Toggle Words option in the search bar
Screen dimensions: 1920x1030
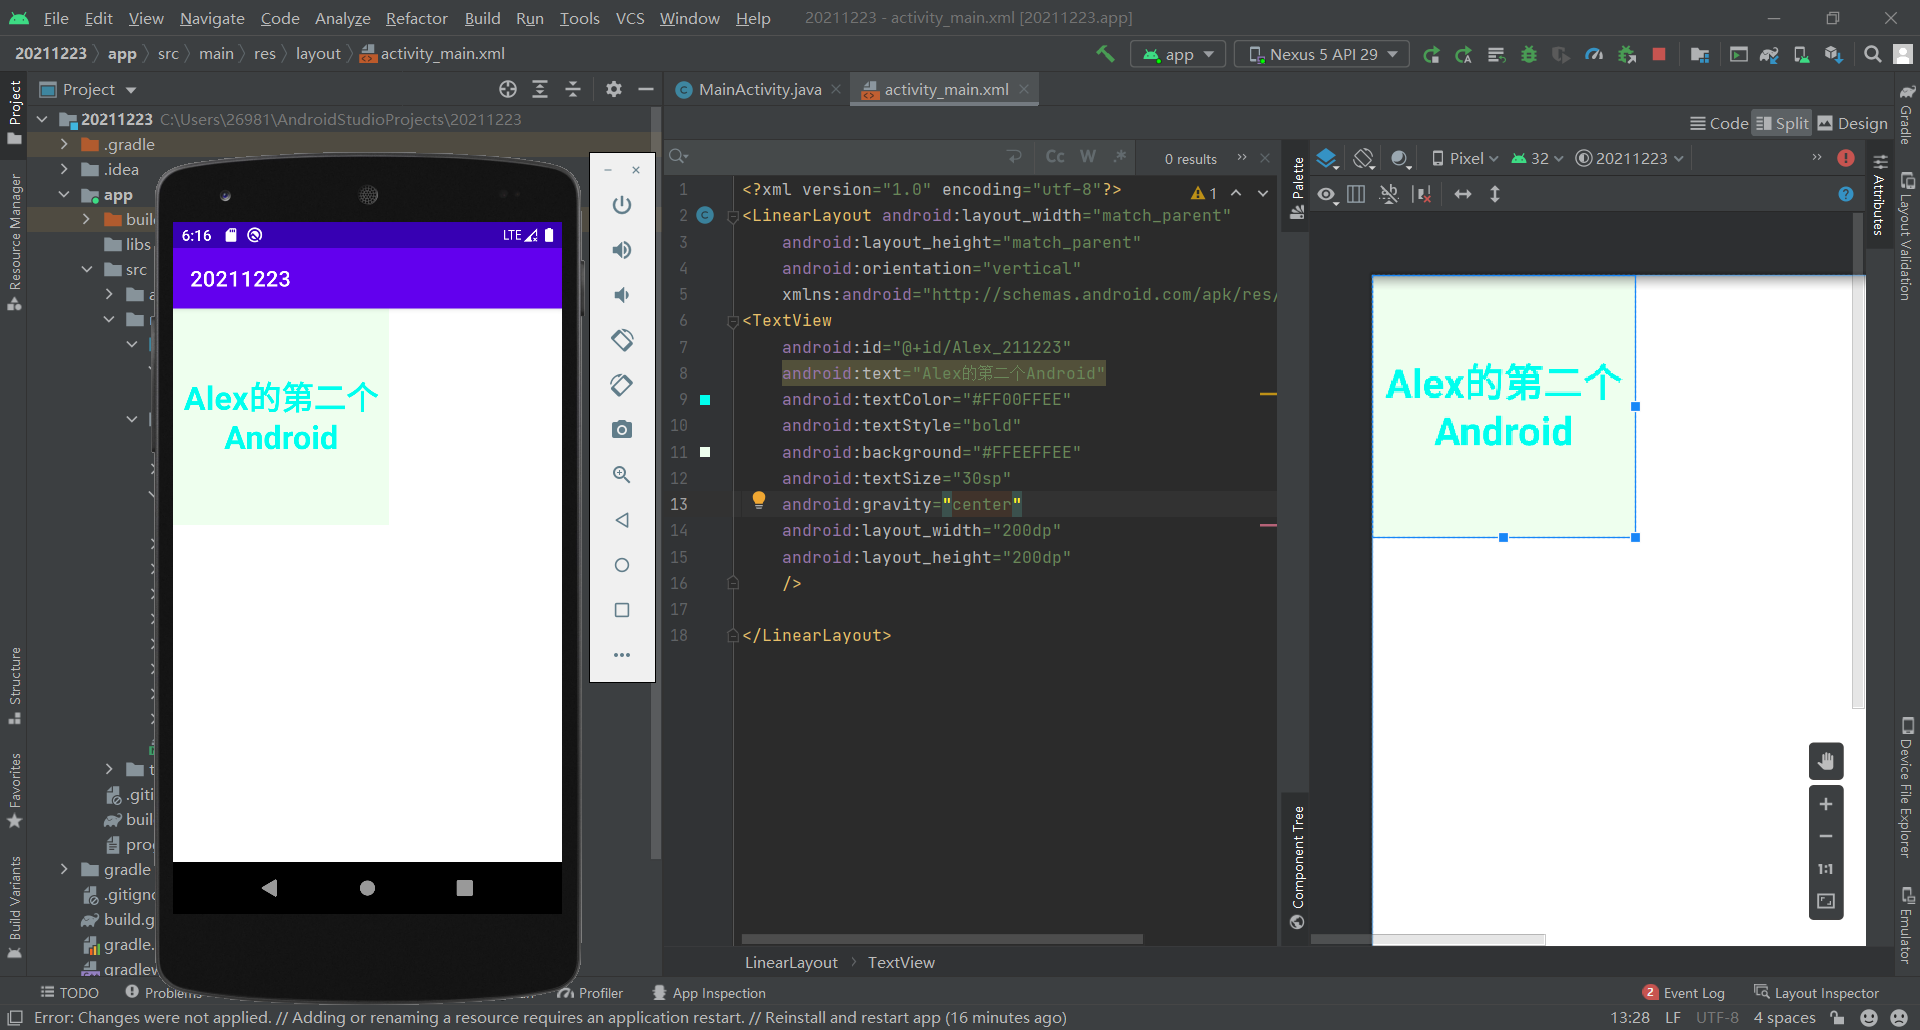(1088, 157)
